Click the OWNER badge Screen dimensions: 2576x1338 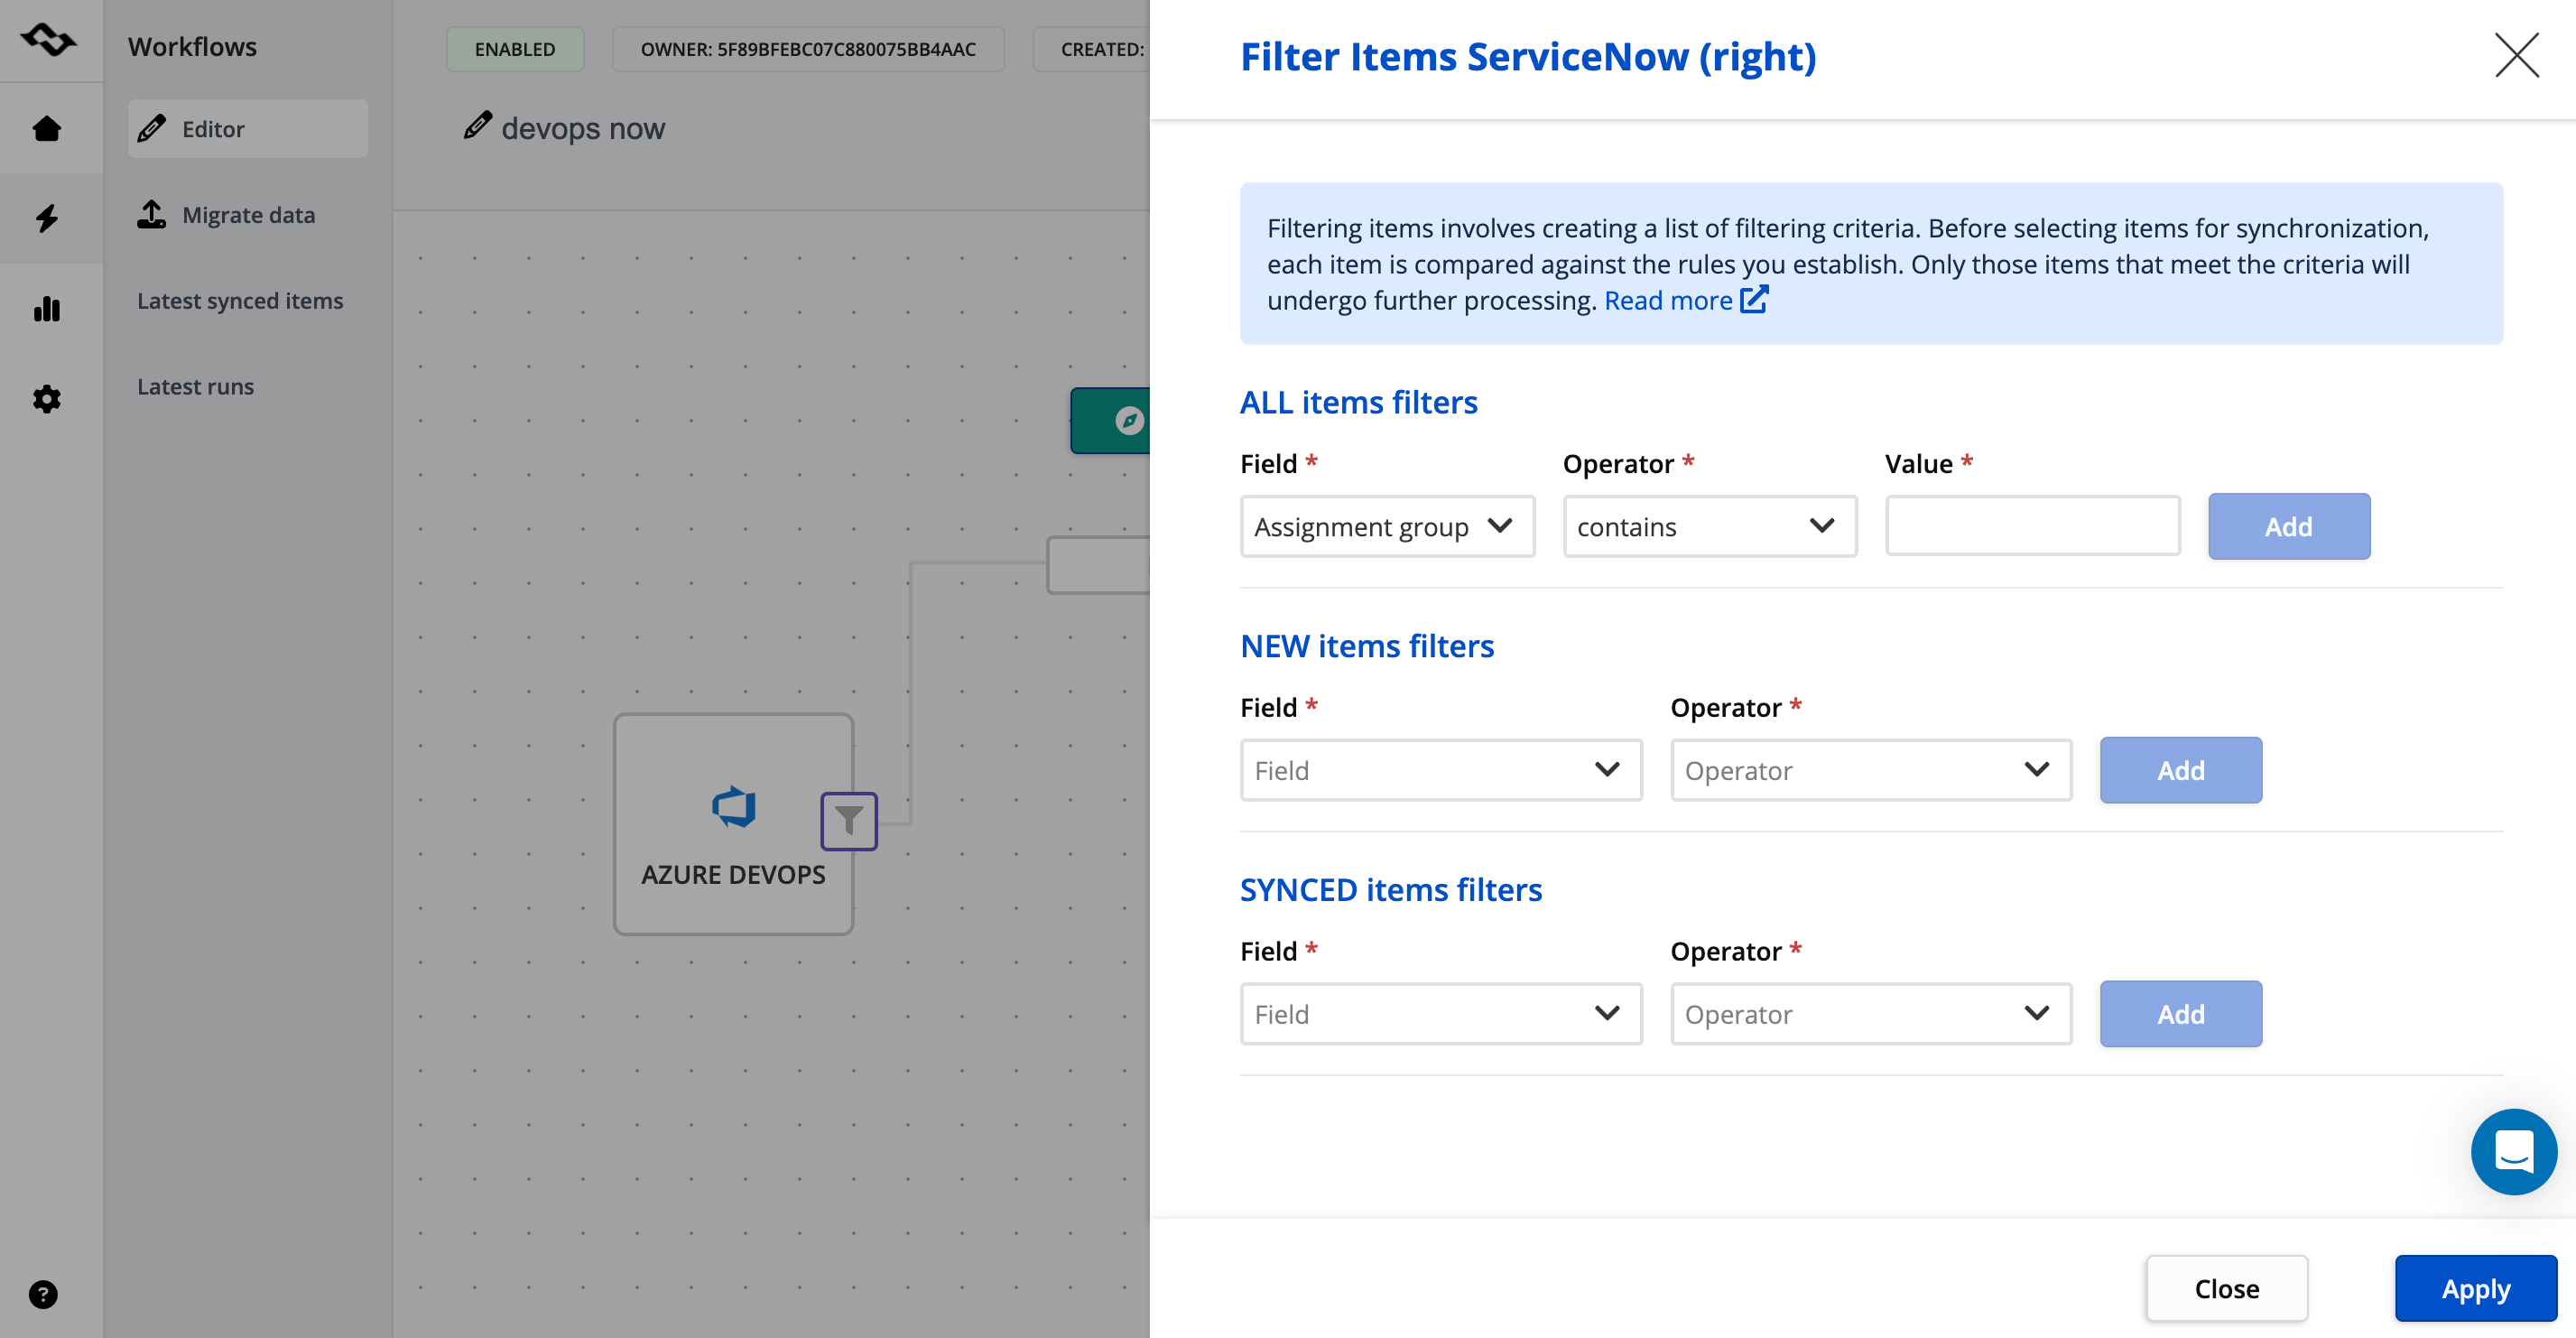808,49
